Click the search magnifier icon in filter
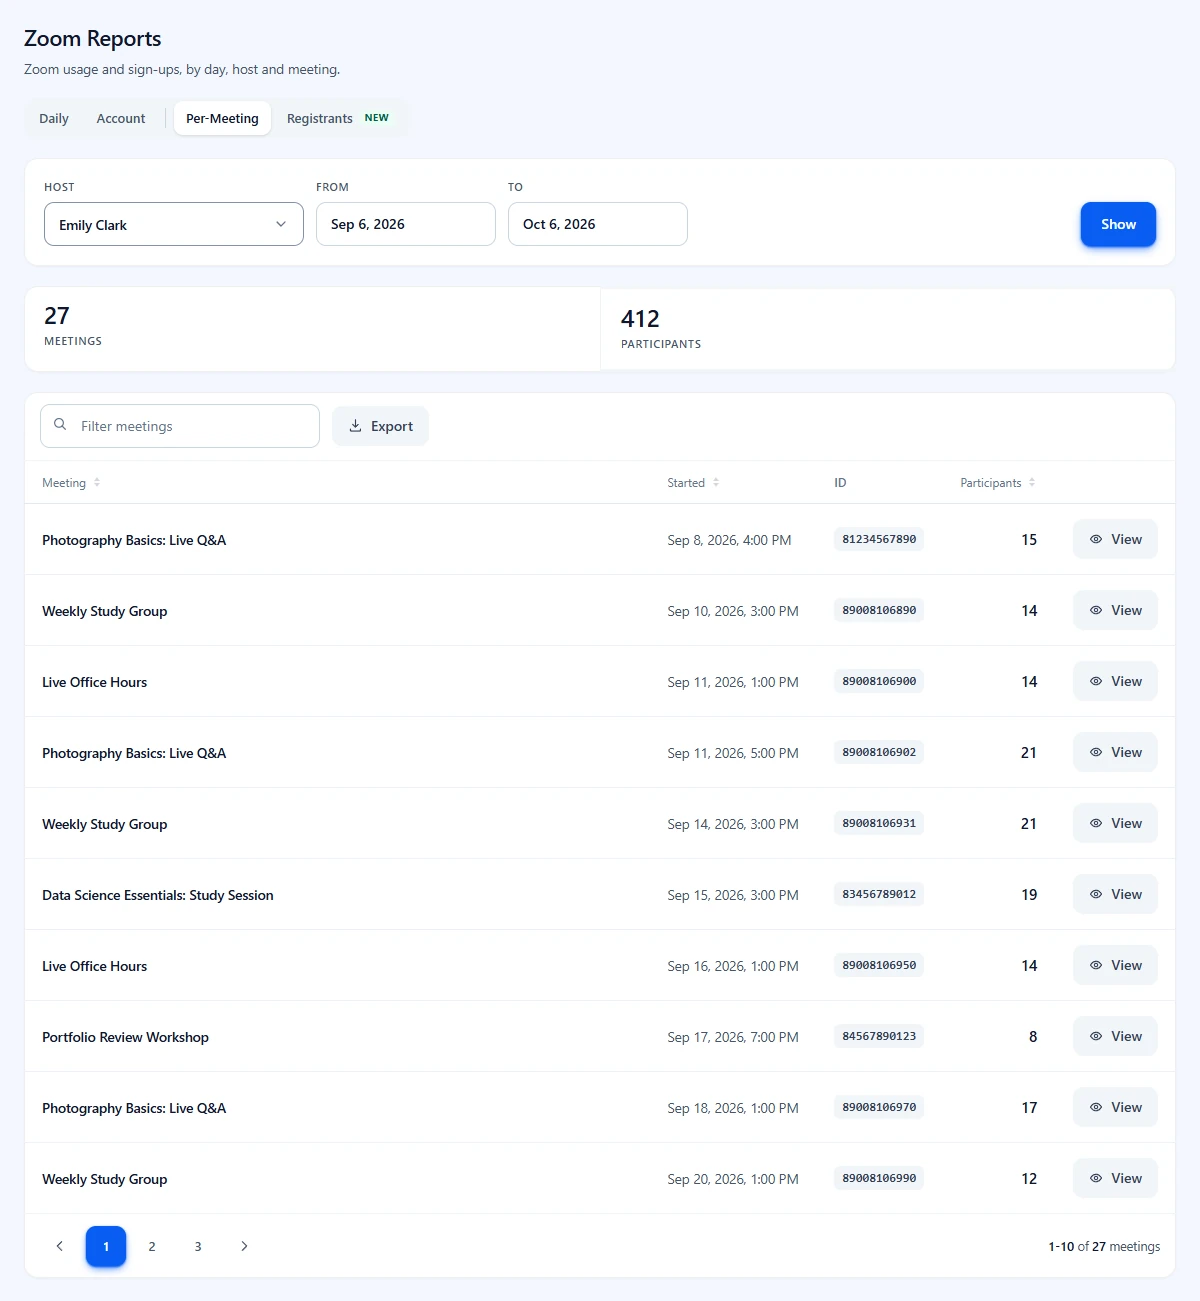This screenshot has width=1200, height=1301. (60, 425)
